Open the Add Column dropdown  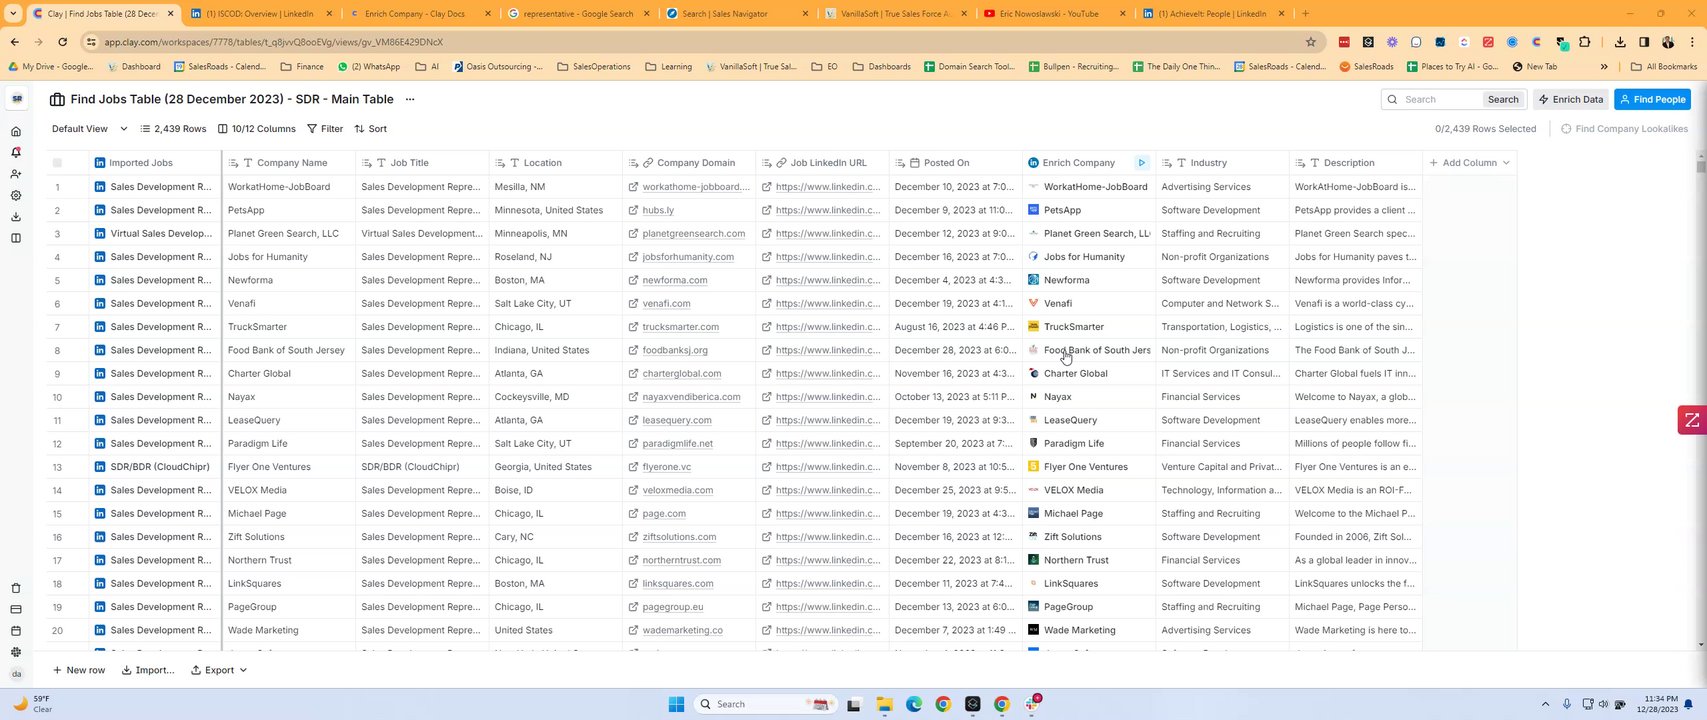[x=1469, y=163]
